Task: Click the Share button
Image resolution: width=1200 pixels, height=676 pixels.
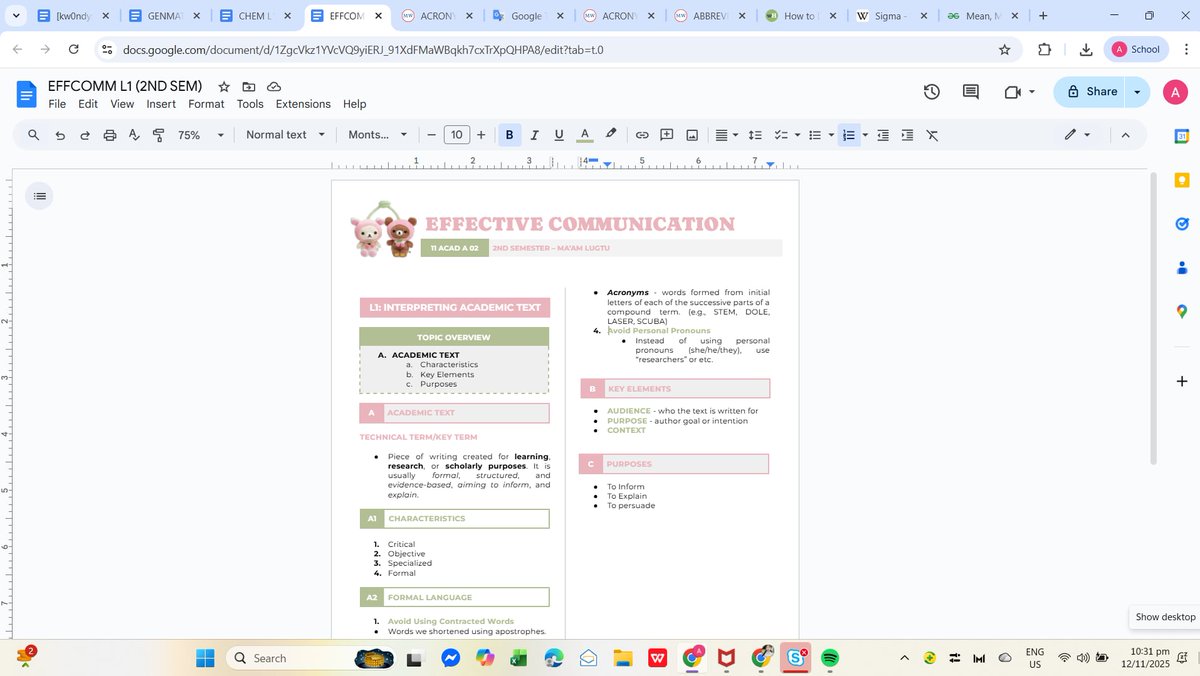Action: [x=1091, y=91]
